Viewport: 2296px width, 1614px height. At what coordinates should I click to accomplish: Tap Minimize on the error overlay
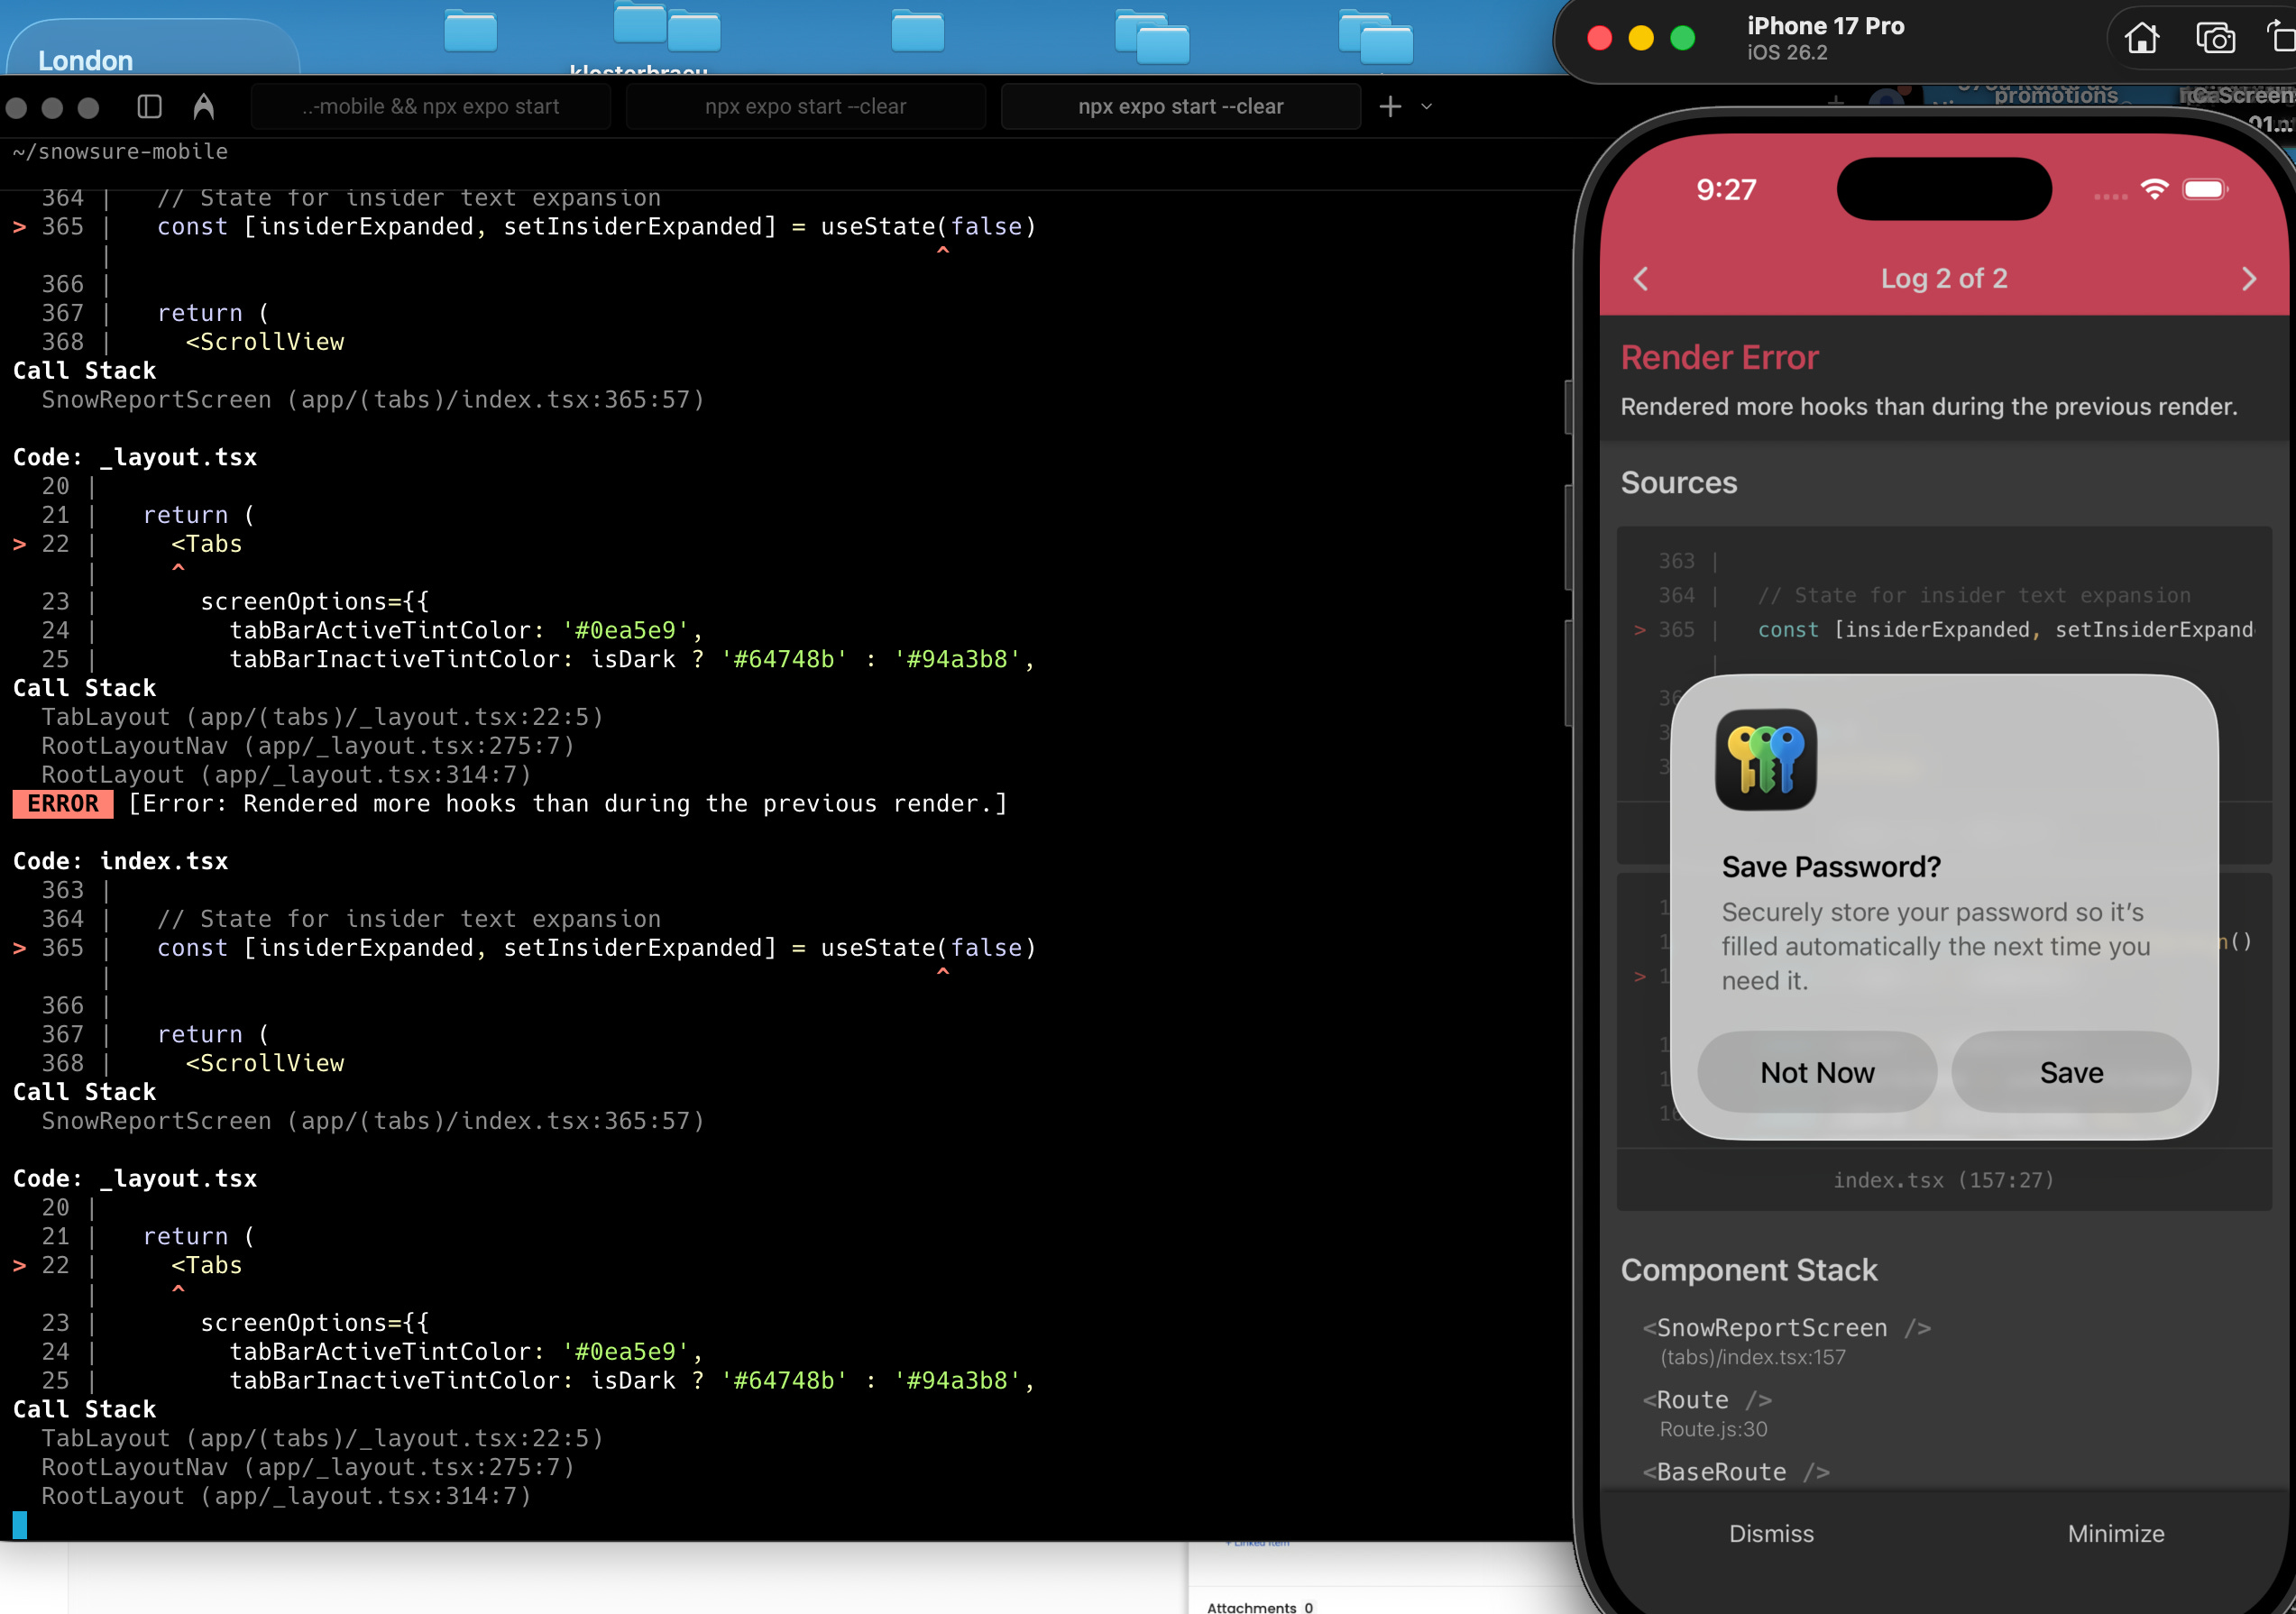pyautogui.click(x=2116, y=1533)
